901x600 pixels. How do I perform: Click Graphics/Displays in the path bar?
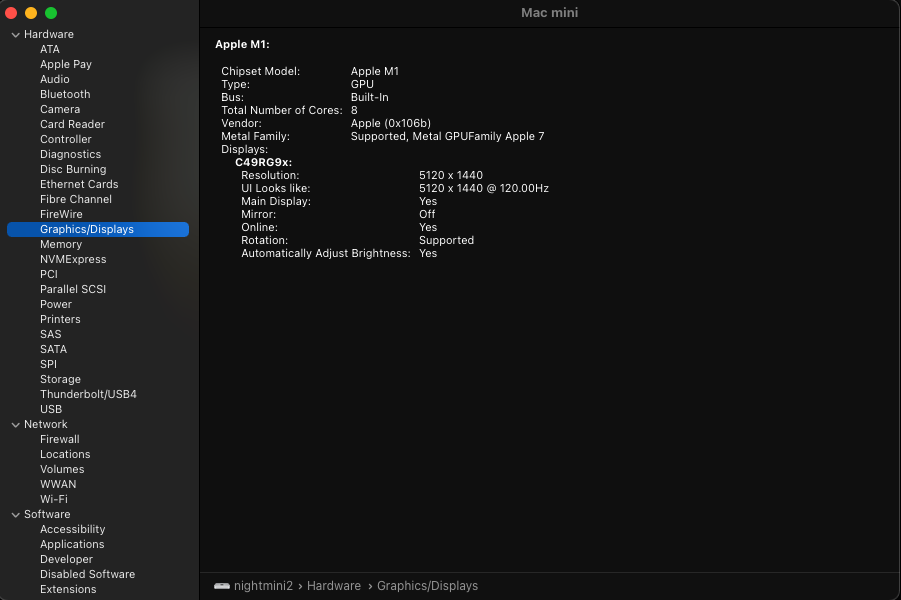click(427, 586)
